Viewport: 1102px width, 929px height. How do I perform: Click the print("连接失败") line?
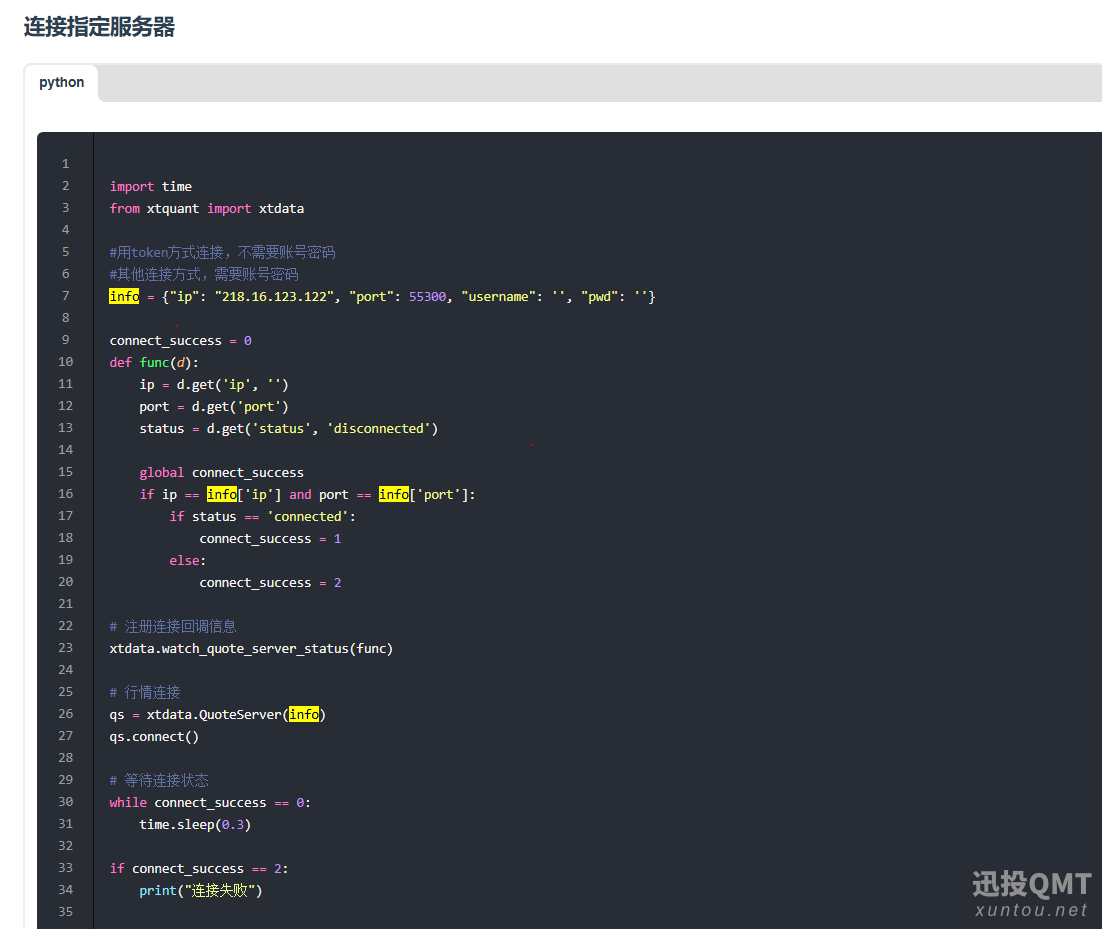[200, 890]
